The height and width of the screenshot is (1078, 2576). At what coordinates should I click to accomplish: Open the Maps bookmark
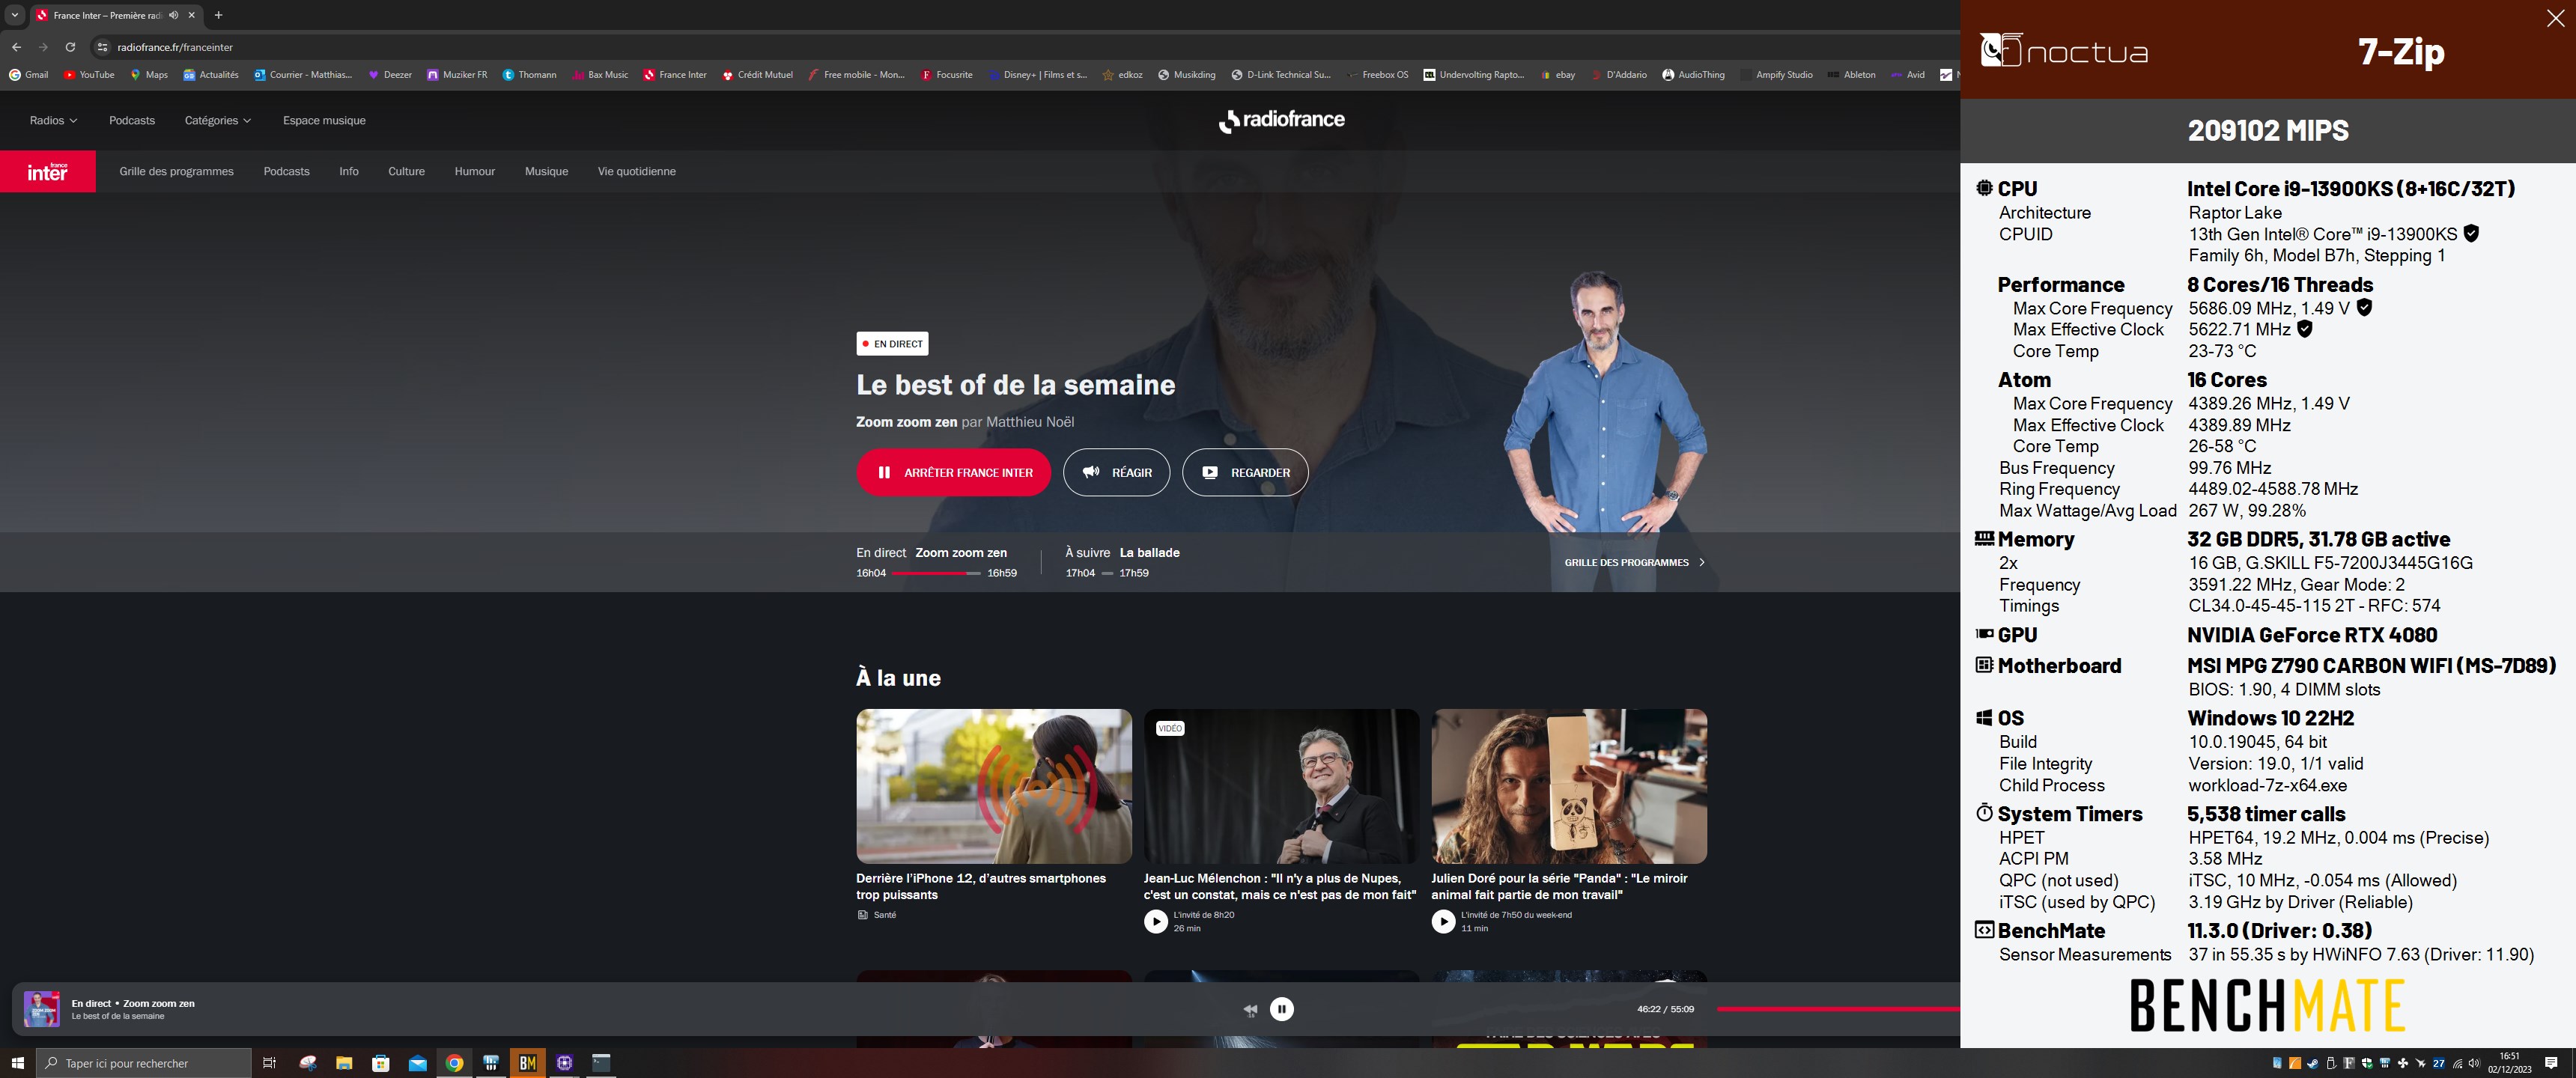coord(148,75)
